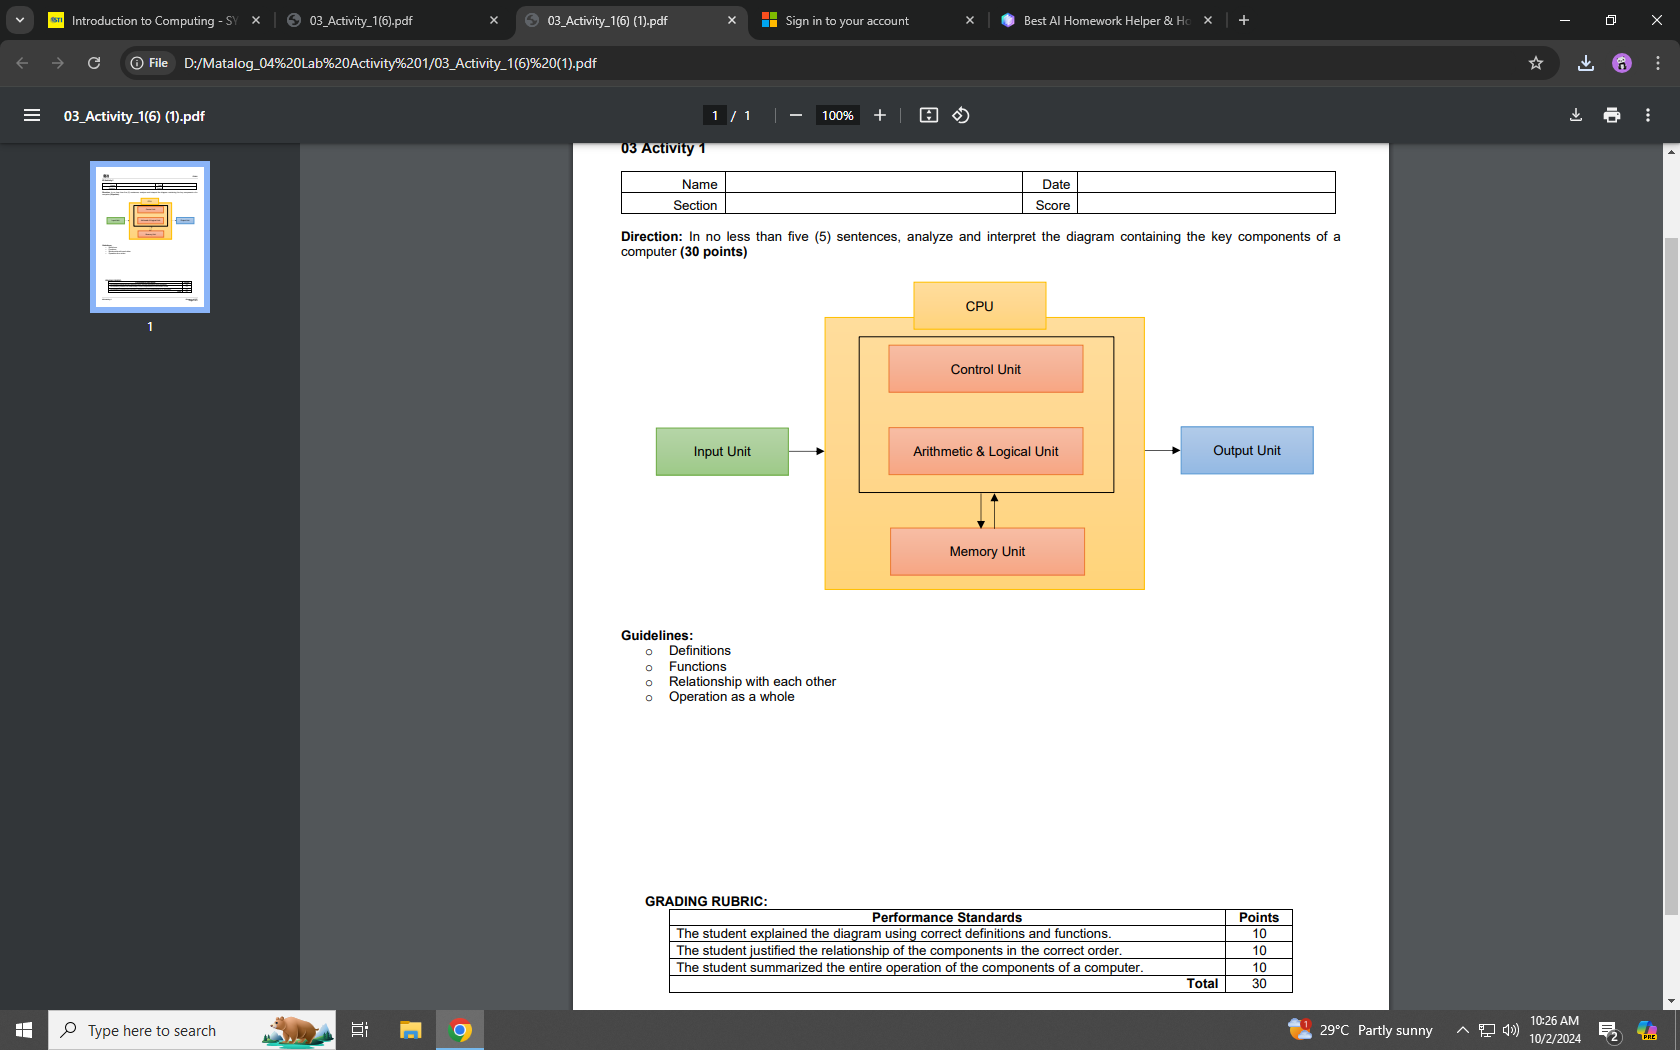This screenshot has width=1680, height=1050.
Task: Click the scrollbar down arrow
Action: coord(1671,1001)
